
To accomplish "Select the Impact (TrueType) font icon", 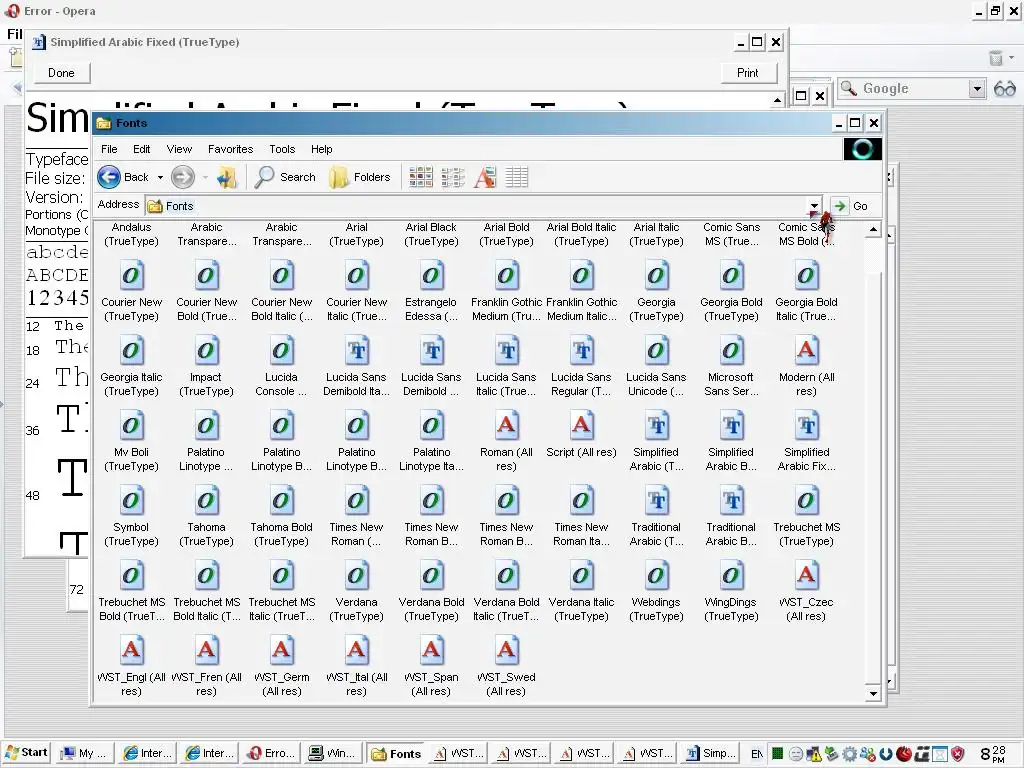I will 206,351.
